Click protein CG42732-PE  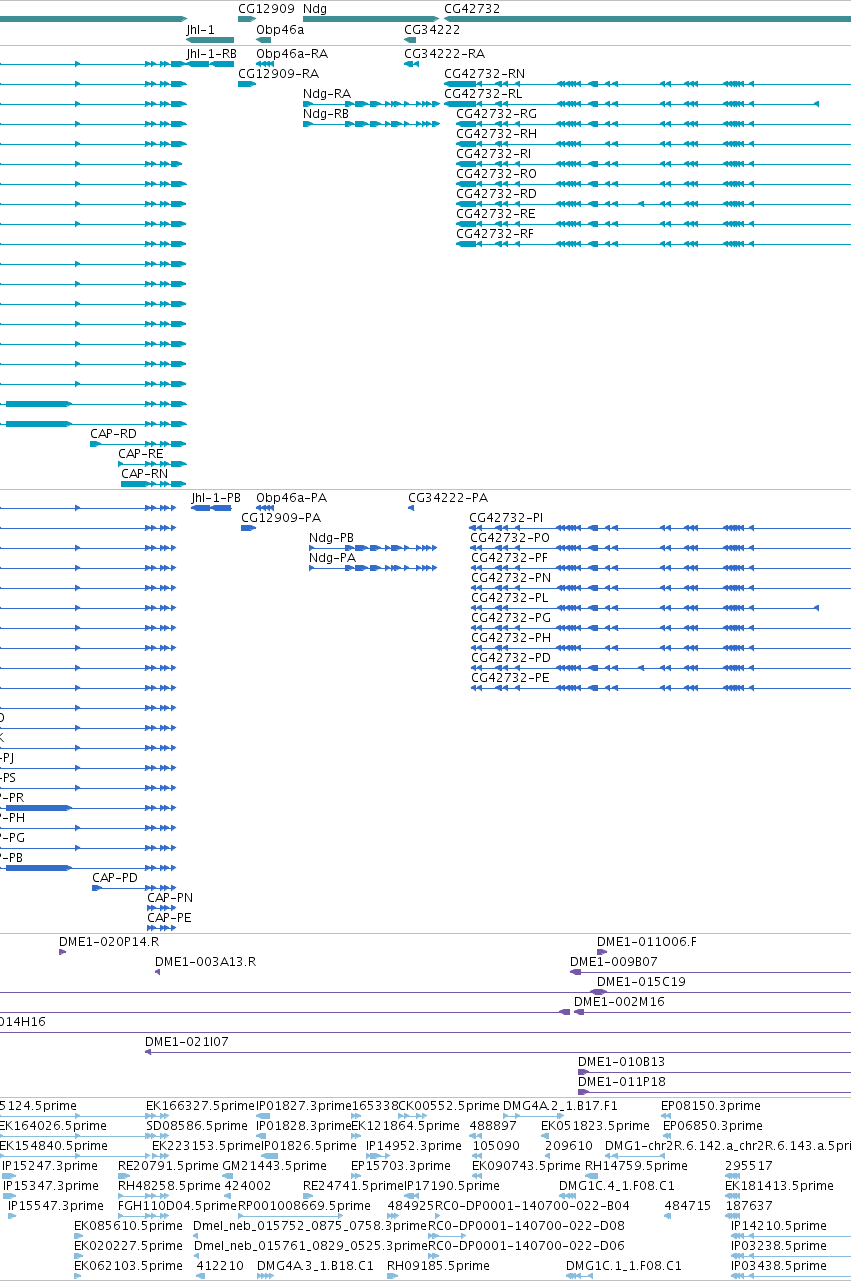(510, 678)
